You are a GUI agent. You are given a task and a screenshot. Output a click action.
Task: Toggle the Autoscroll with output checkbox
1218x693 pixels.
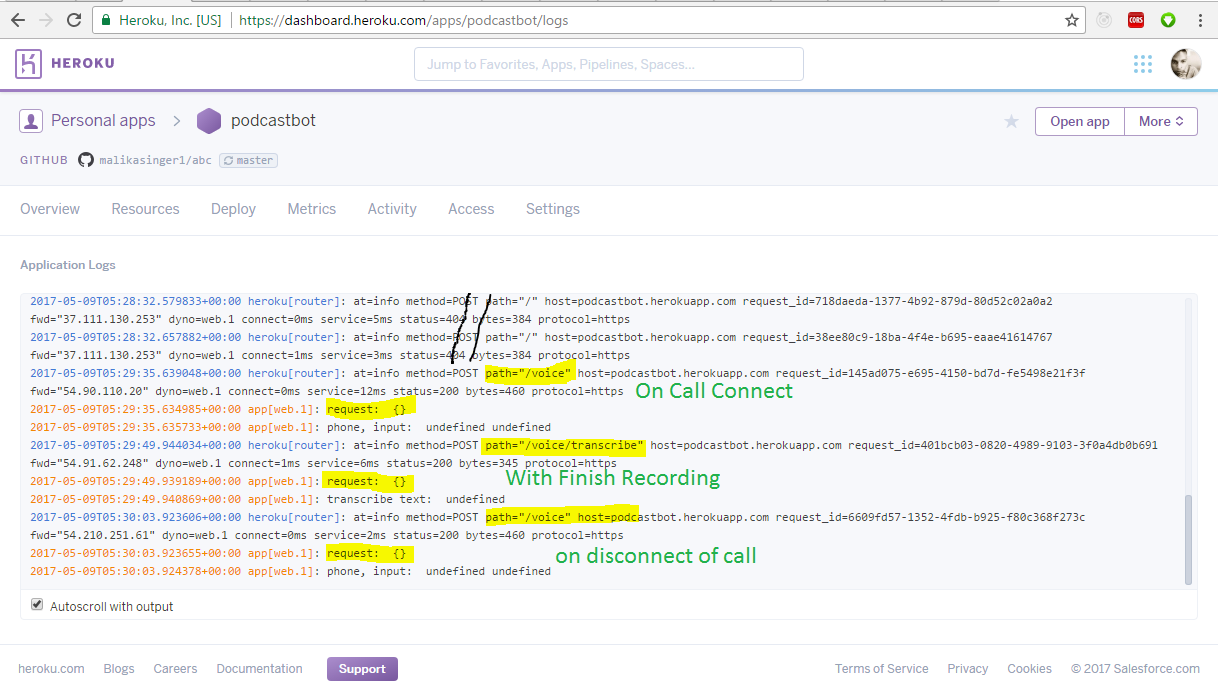[x=37, y=605]
